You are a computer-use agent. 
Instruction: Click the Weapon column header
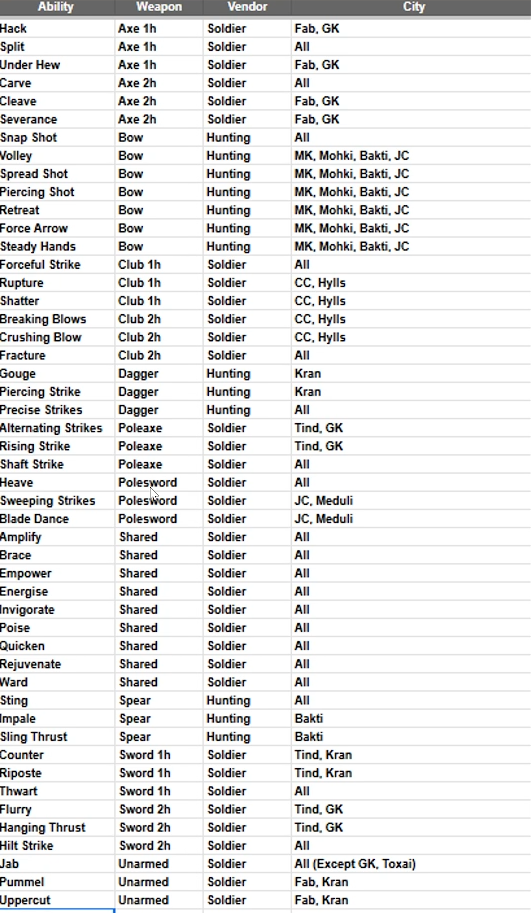point(159,7)
